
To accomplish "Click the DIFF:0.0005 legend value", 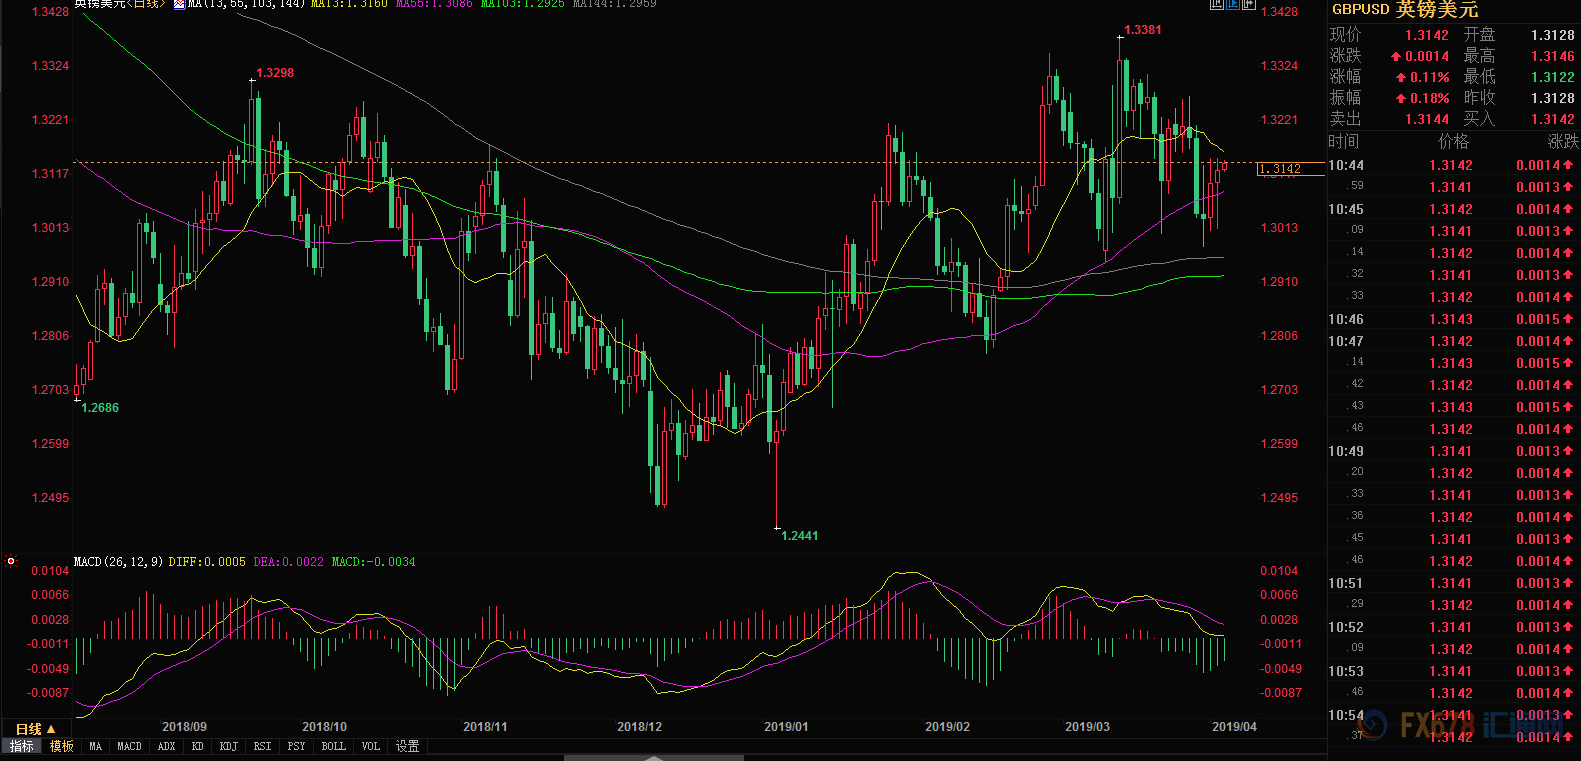I will [x=207, y=562].
